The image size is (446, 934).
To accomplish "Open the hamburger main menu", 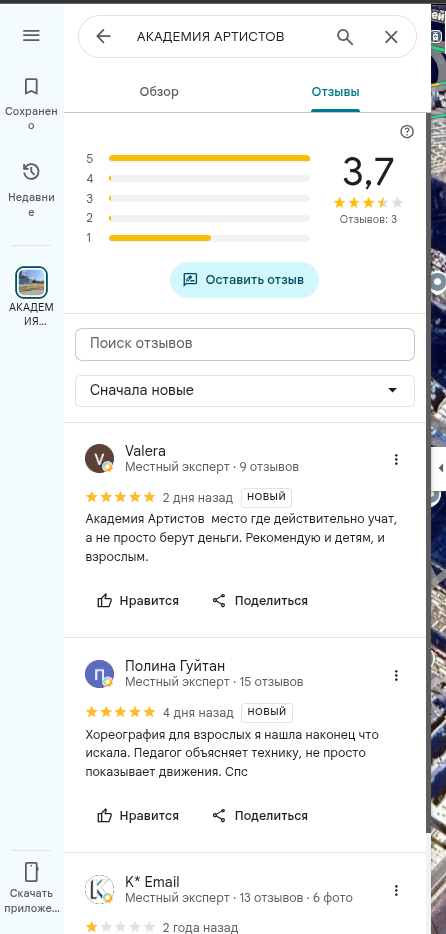I will pos(31,36).
